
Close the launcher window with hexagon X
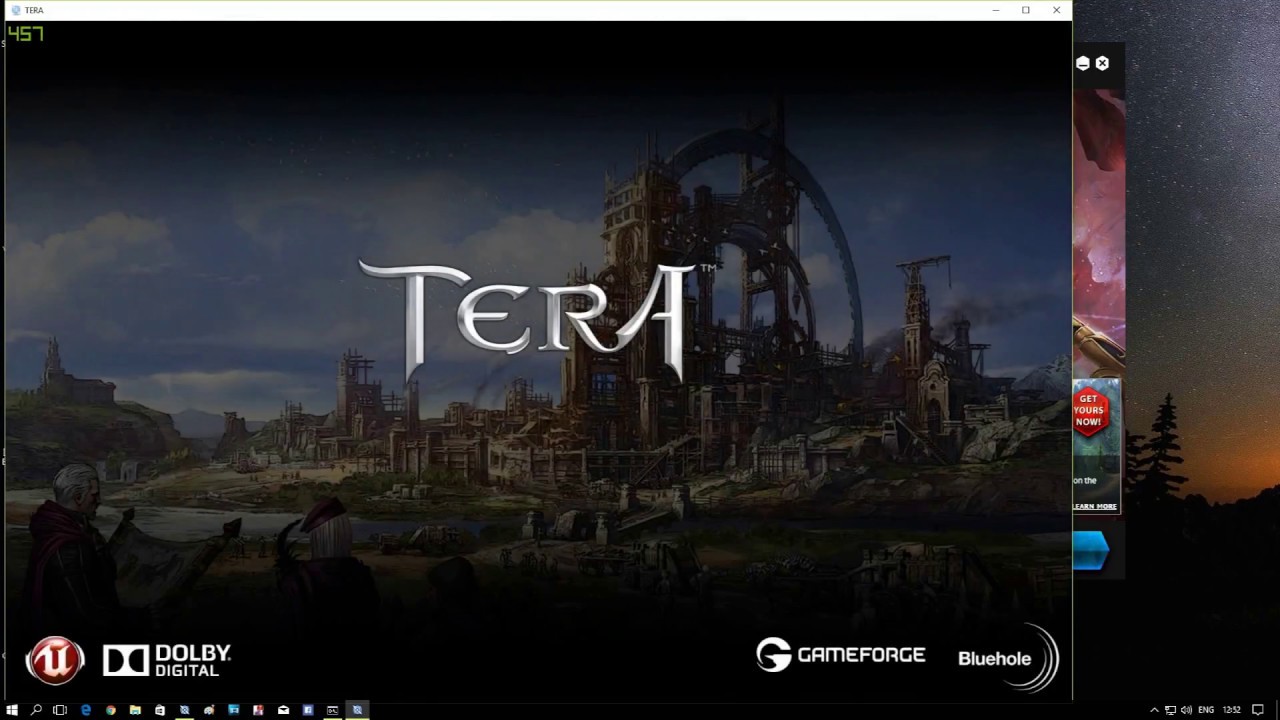1102,63
